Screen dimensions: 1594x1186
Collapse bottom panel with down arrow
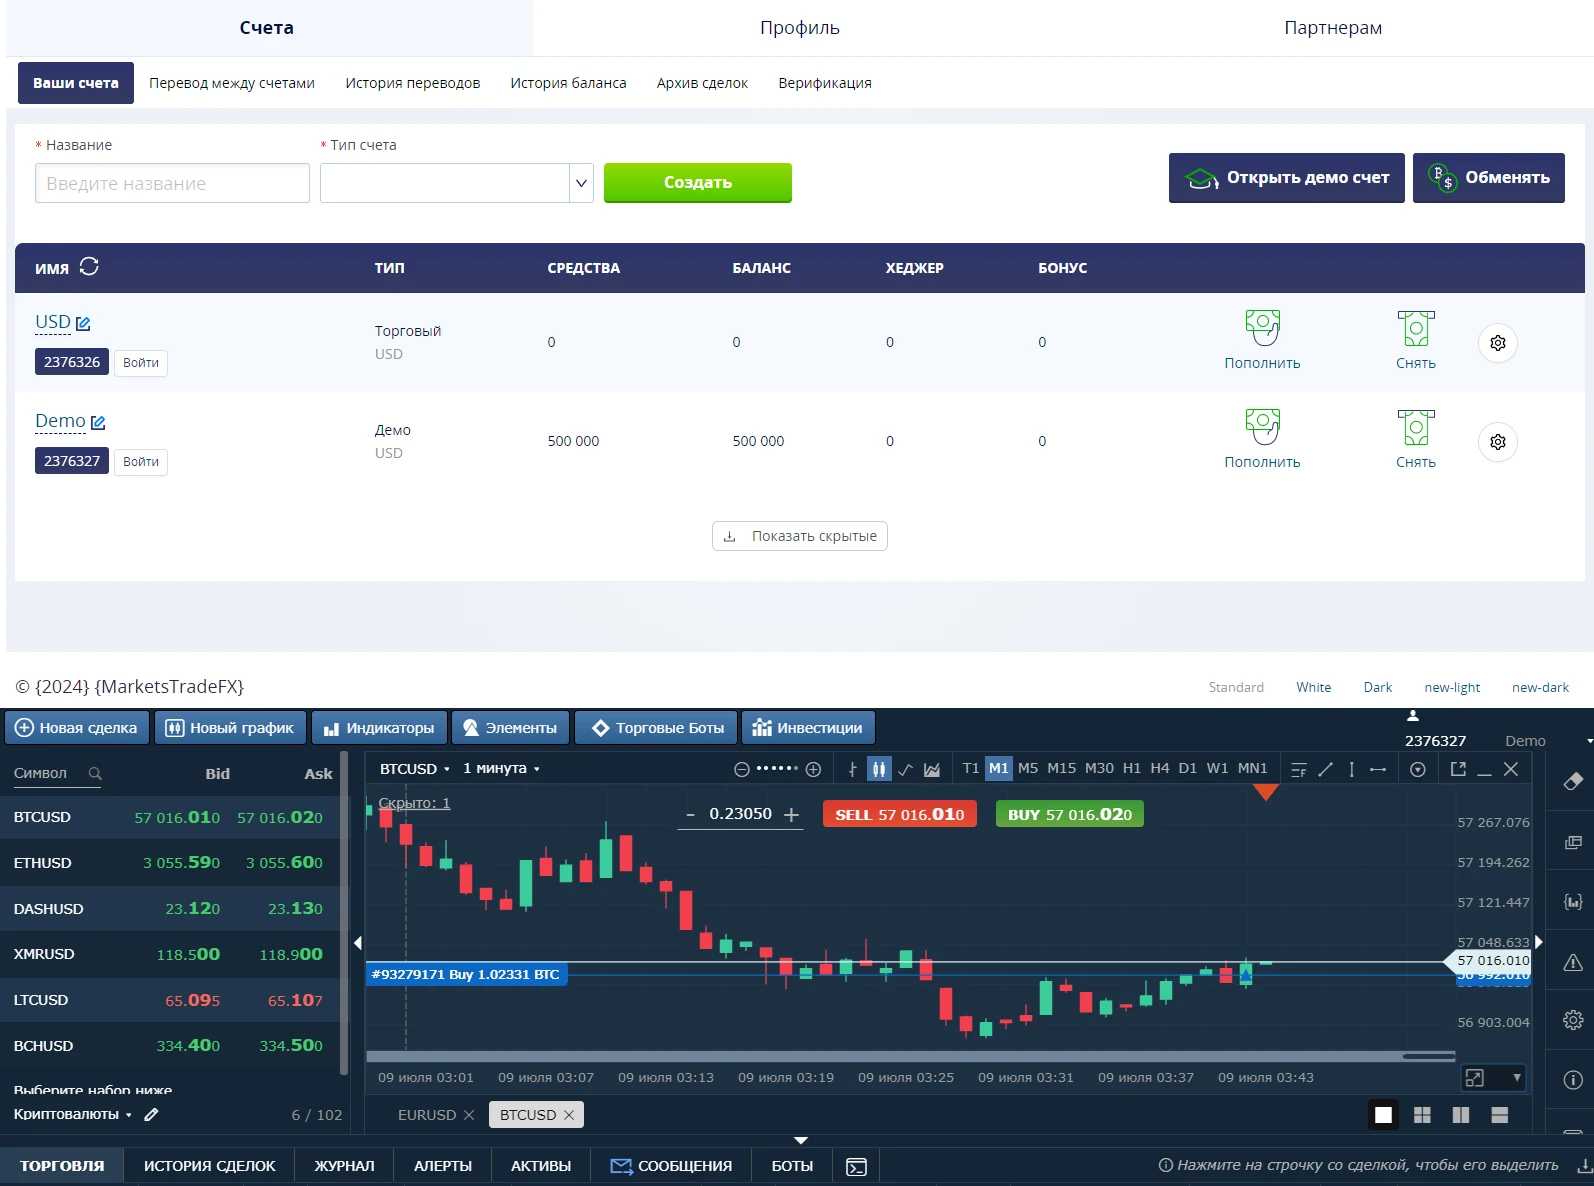point(800,1140)
